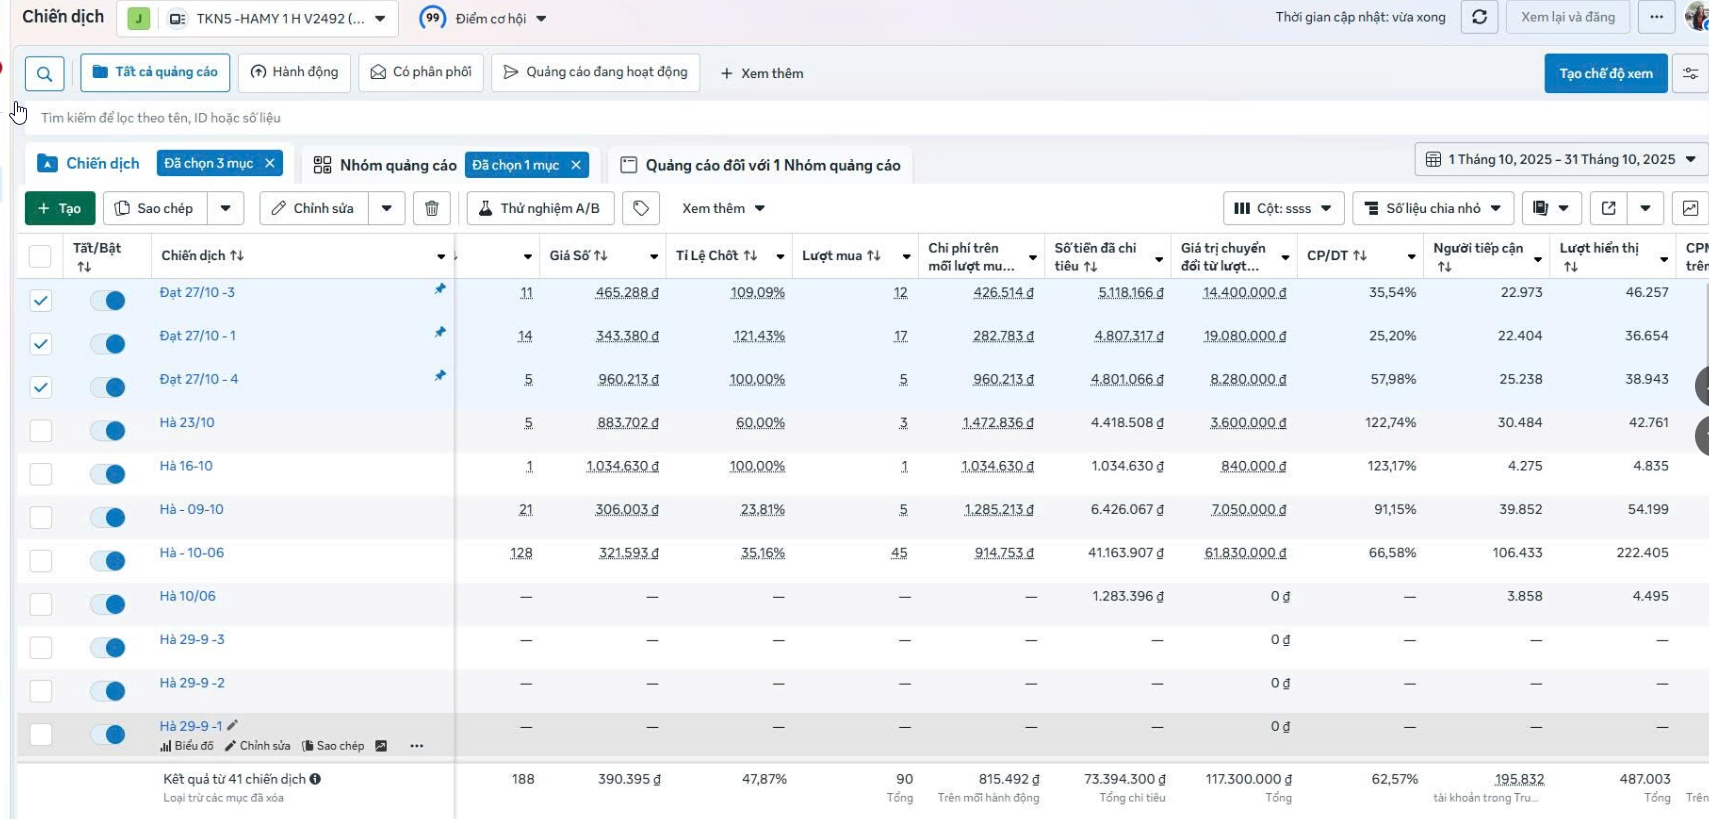This screenshot has height=819, width=1709.
Task: Click the view settings sliders icon
Action: [1690, 73]
